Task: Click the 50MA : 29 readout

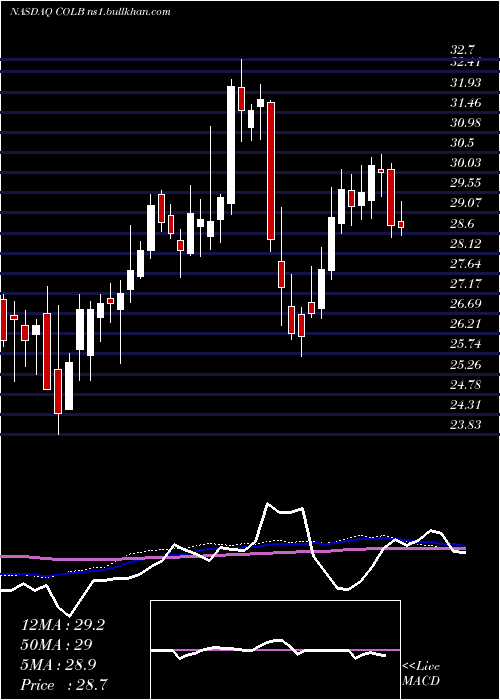Action: 57,645
